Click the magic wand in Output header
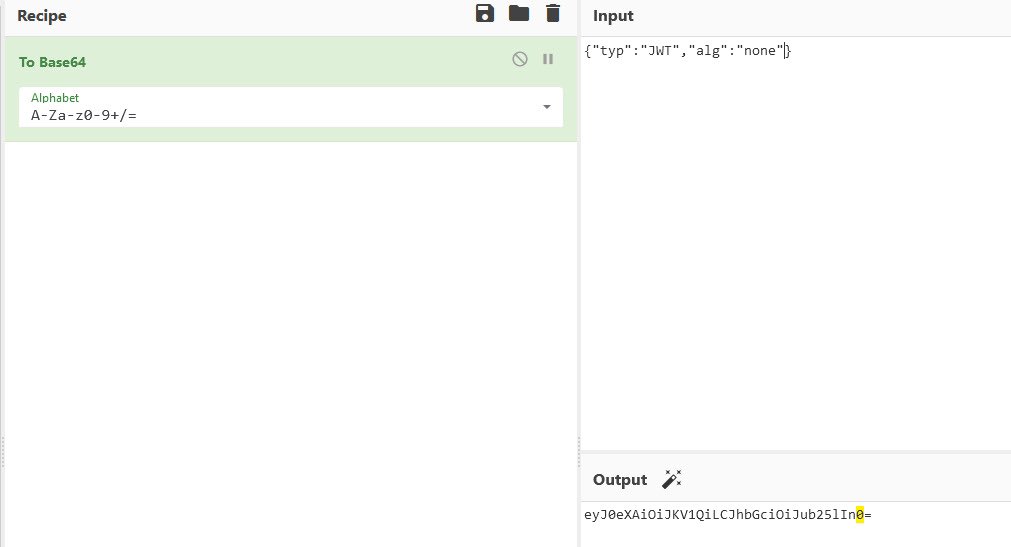Viewport: 1011px width, 547px height. 671,479
